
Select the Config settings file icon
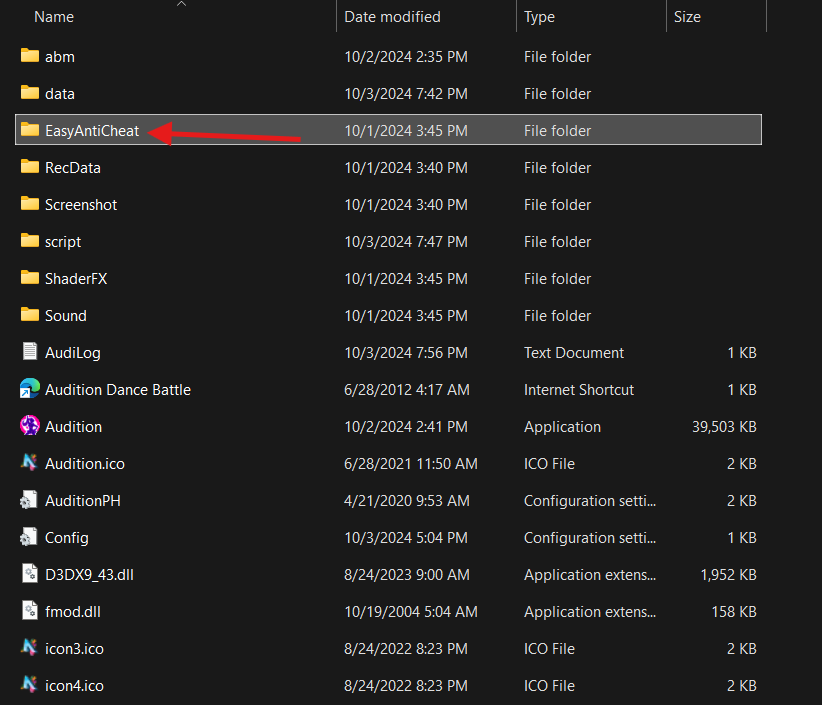click(29, 537)
